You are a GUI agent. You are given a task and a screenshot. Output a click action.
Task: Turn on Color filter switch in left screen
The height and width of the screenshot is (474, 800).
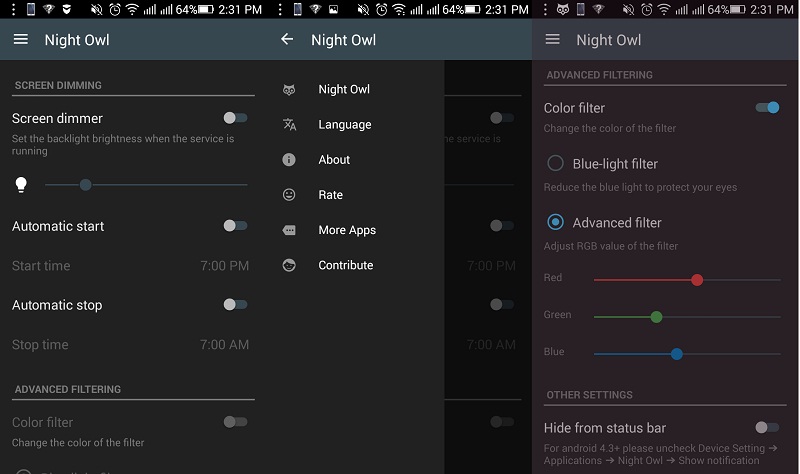(235, 422)
